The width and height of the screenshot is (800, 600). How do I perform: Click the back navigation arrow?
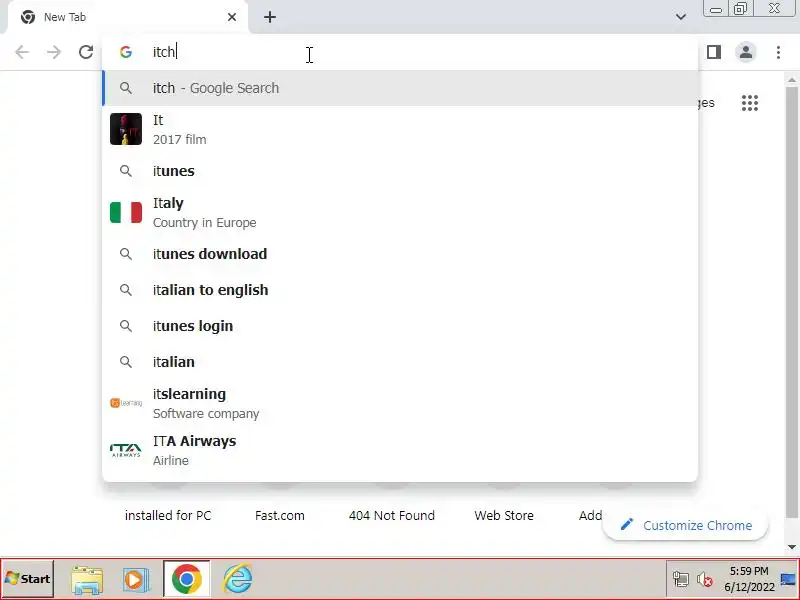(x=22, y=52)
